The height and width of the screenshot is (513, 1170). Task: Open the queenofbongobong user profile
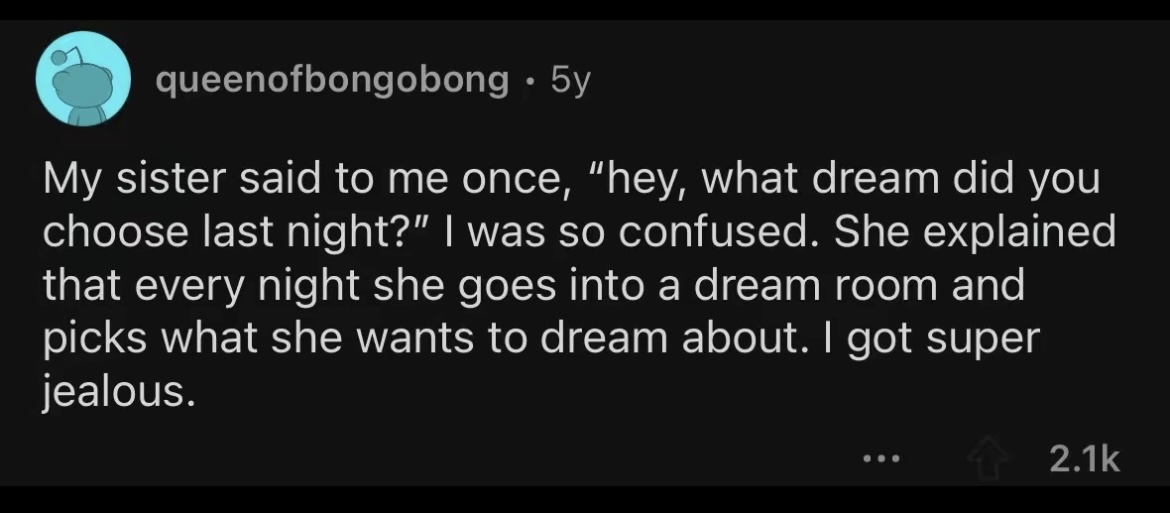331,80
